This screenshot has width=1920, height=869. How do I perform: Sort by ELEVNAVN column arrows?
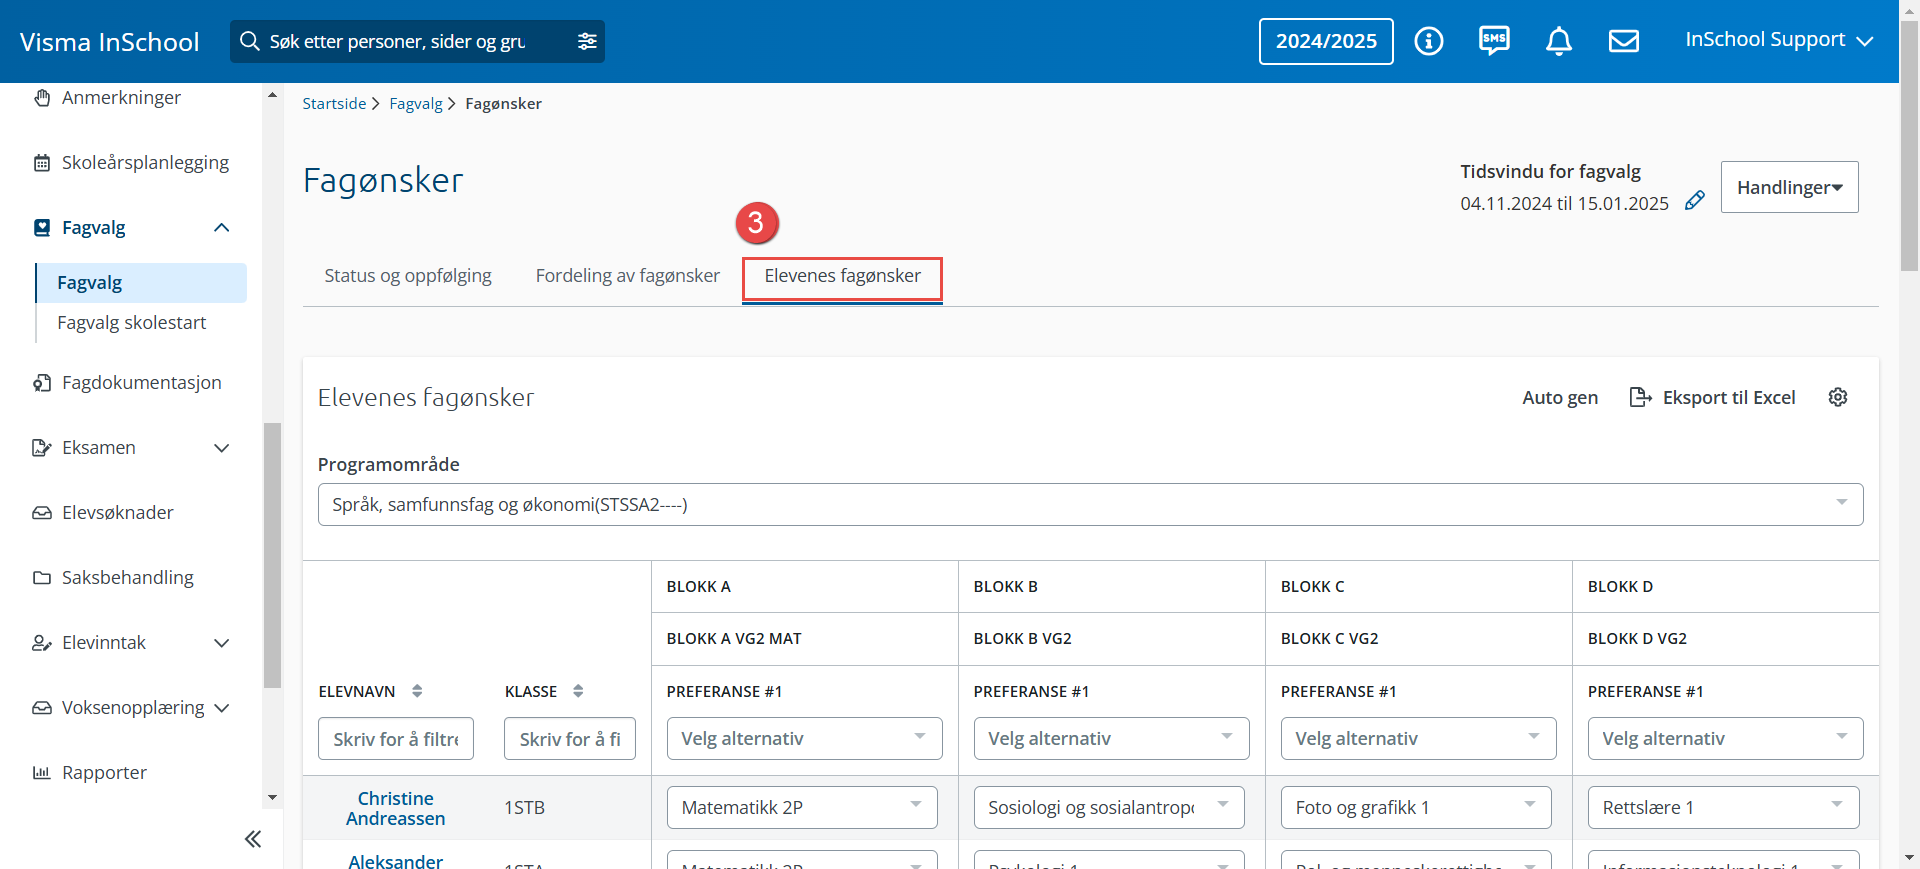click(x=417, y=691)
